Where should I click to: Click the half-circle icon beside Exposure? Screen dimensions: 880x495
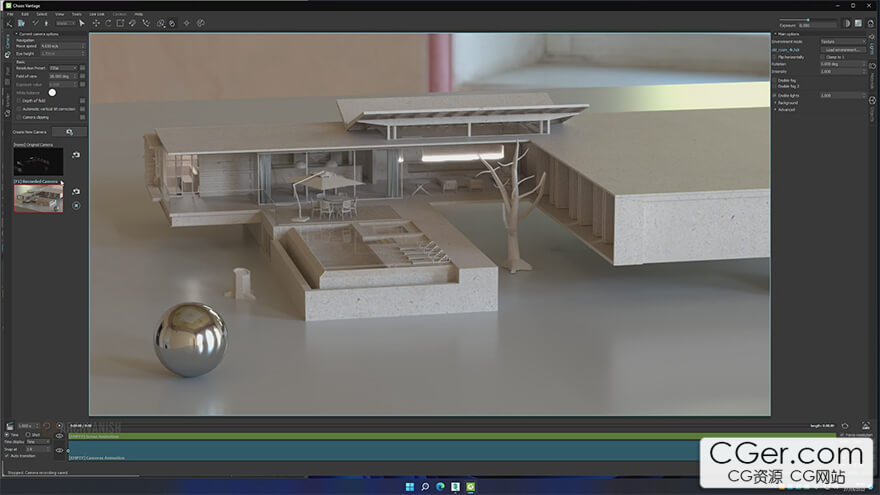click(846, 23)
